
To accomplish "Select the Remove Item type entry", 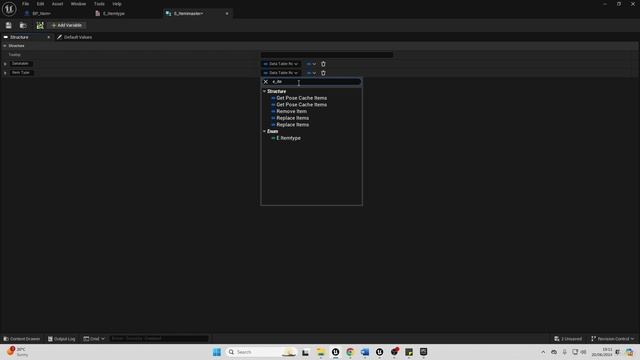I will (x=291, y=111).
